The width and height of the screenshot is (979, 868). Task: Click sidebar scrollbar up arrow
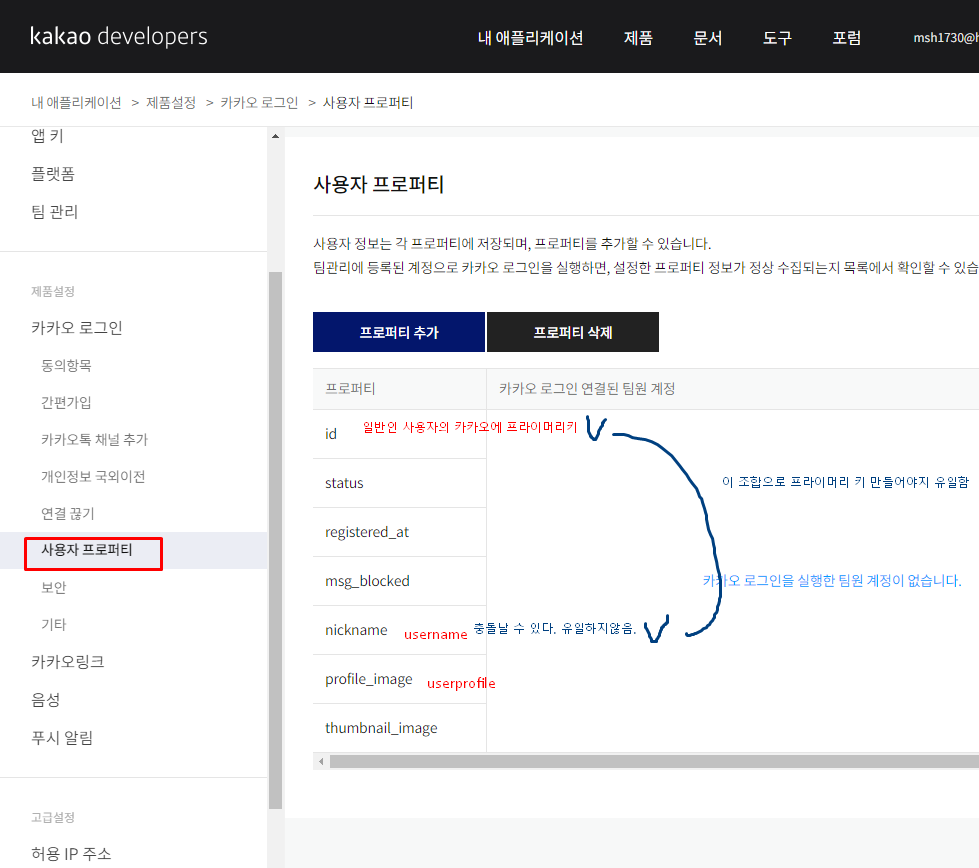click(275, 136)
